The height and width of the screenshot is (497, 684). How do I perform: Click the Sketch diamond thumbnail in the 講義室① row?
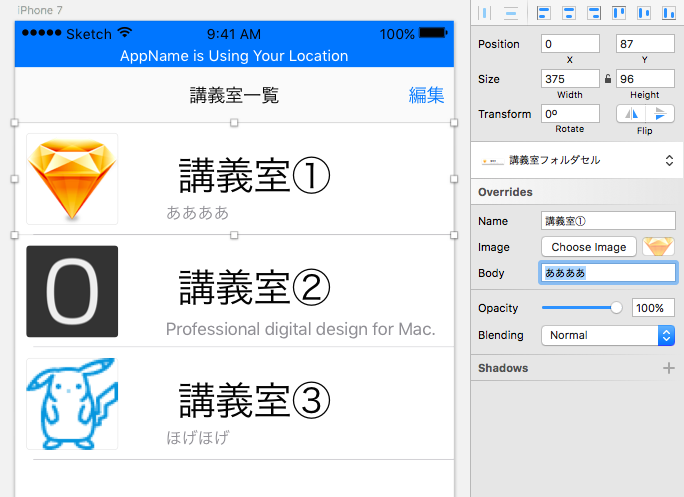(x=72, y=179)
